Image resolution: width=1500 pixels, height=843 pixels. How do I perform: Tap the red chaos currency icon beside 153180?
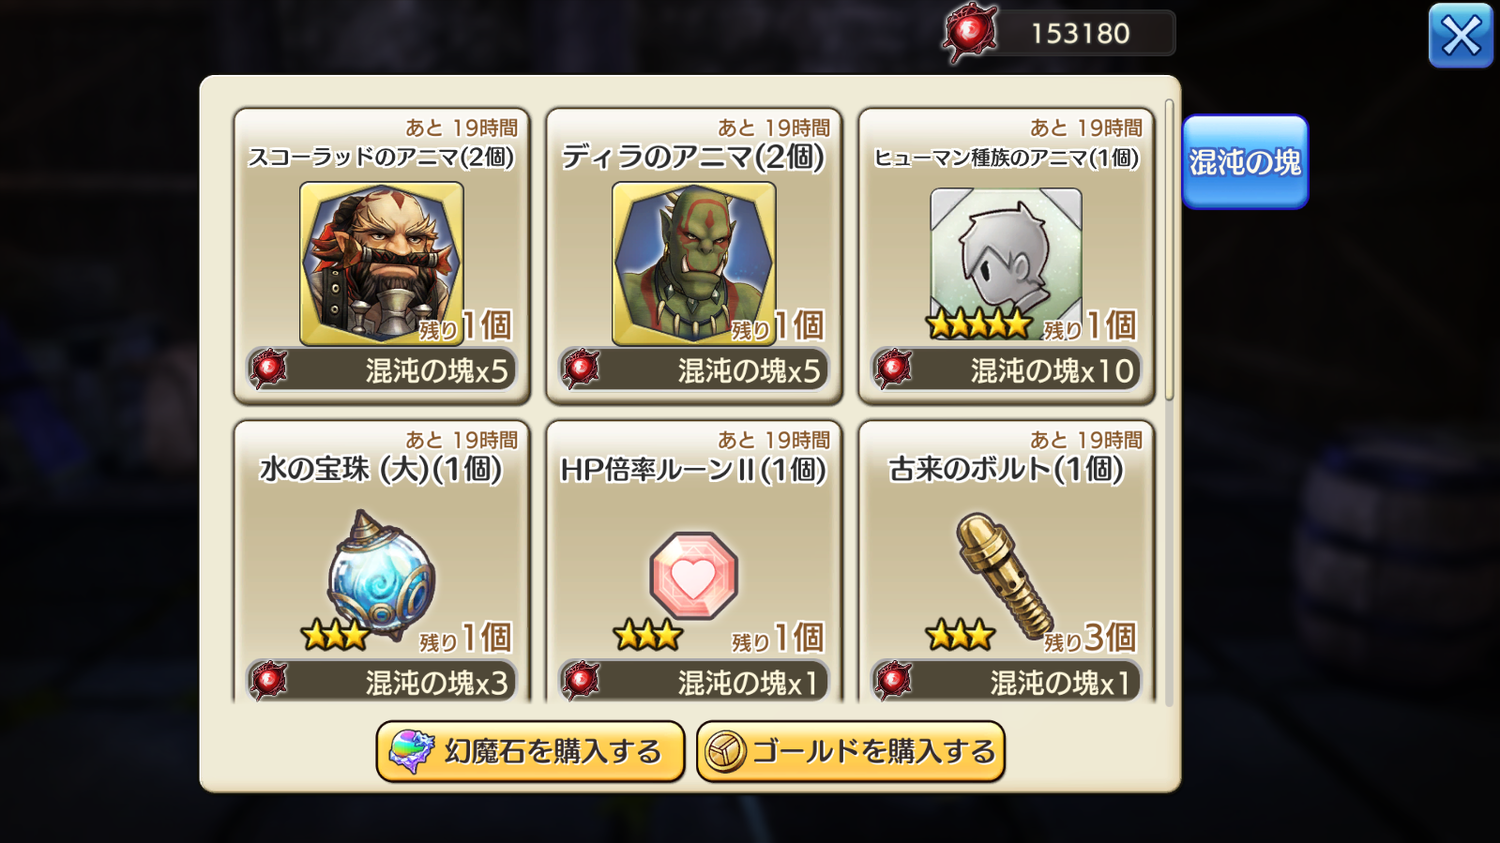969,34
